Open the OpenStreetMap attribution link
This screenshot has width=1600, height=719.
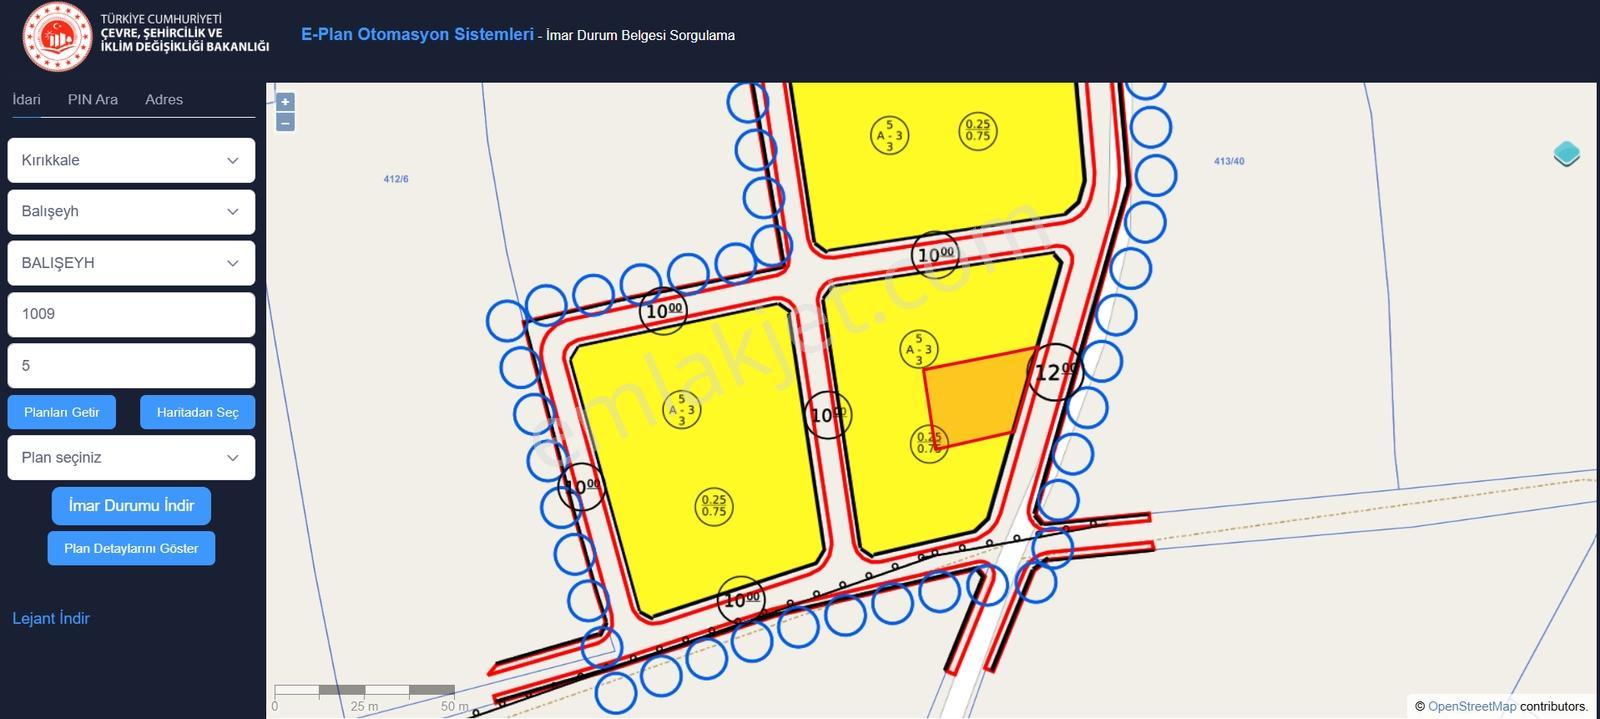(1472, 706)
